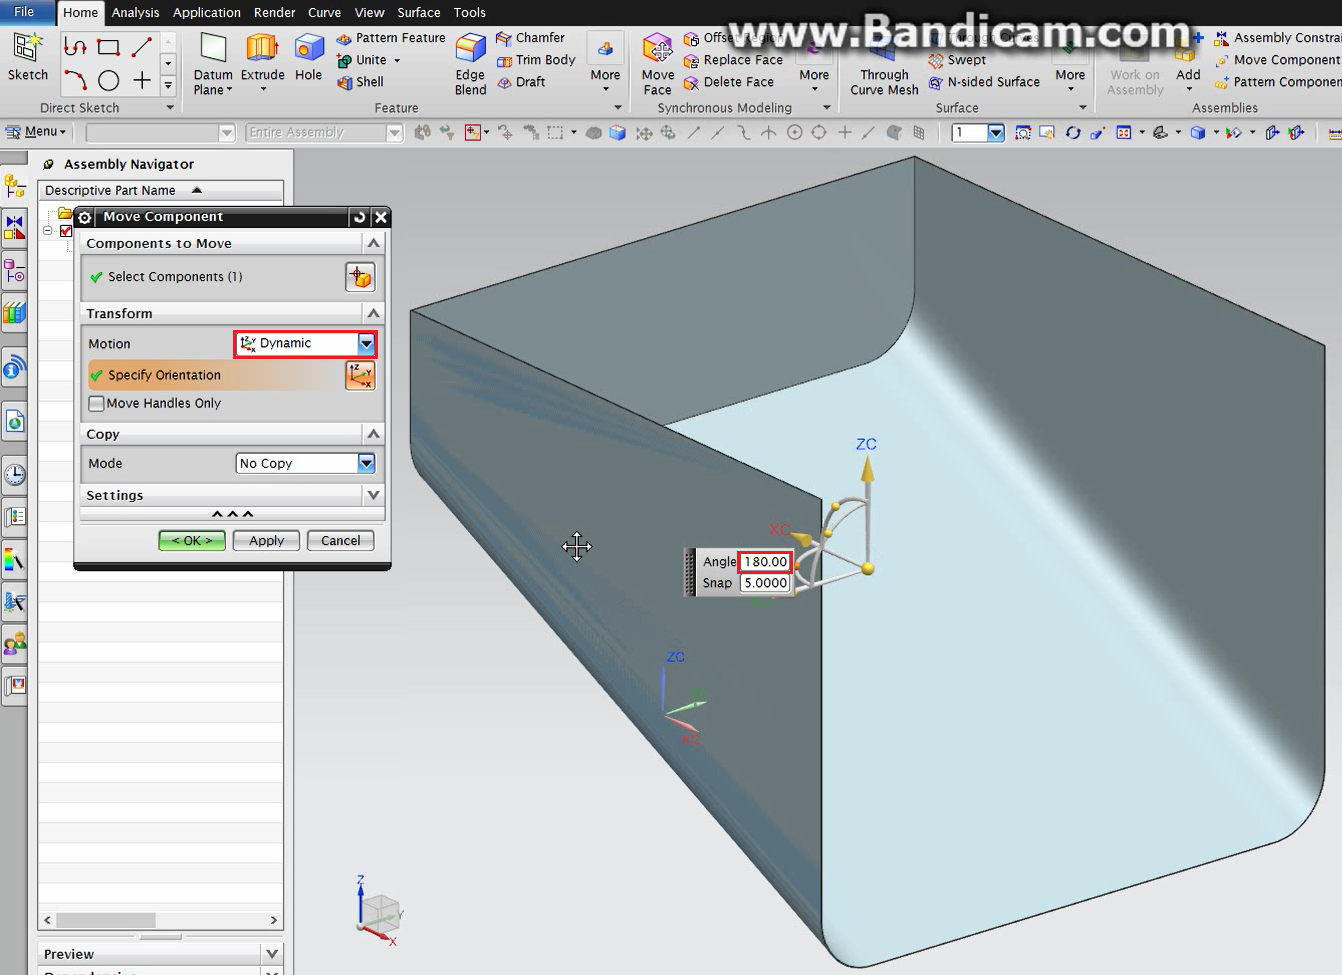Choose Assembly Constraints command

(1278, 38)
